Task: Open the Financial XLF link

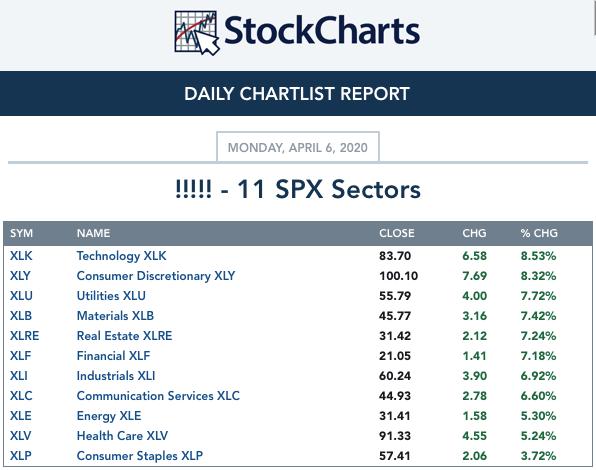Action: [113, 356]
